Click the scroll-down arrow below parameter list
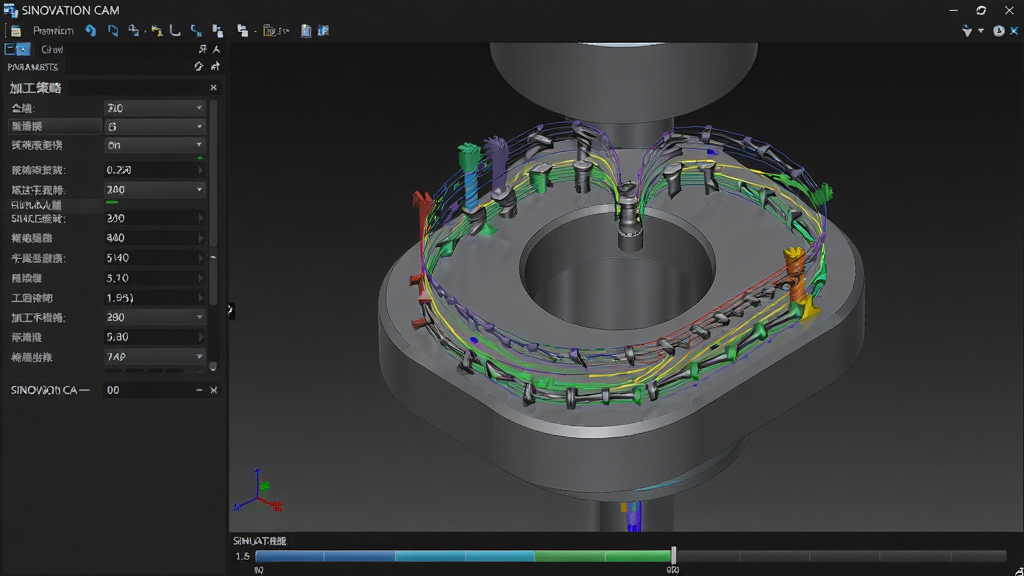Image resolution: width=1024 pixels, height=576 pixels. pos(213,367)
